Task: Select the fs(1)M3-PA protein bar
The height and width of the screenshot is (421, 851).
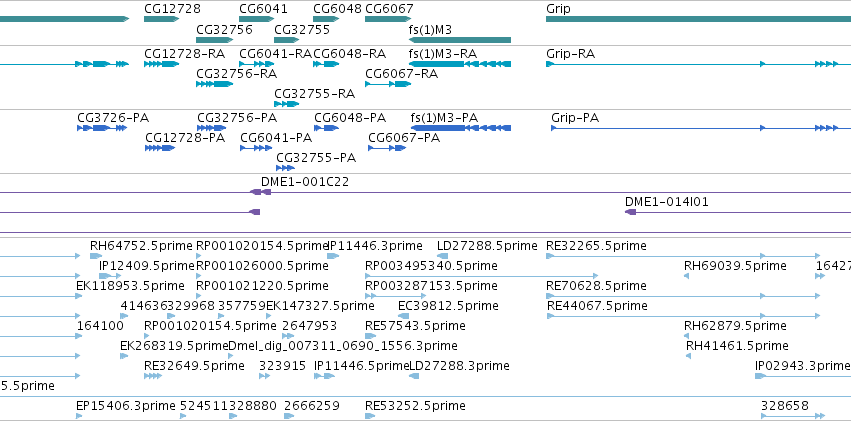Action: click(x=461, y=128)
